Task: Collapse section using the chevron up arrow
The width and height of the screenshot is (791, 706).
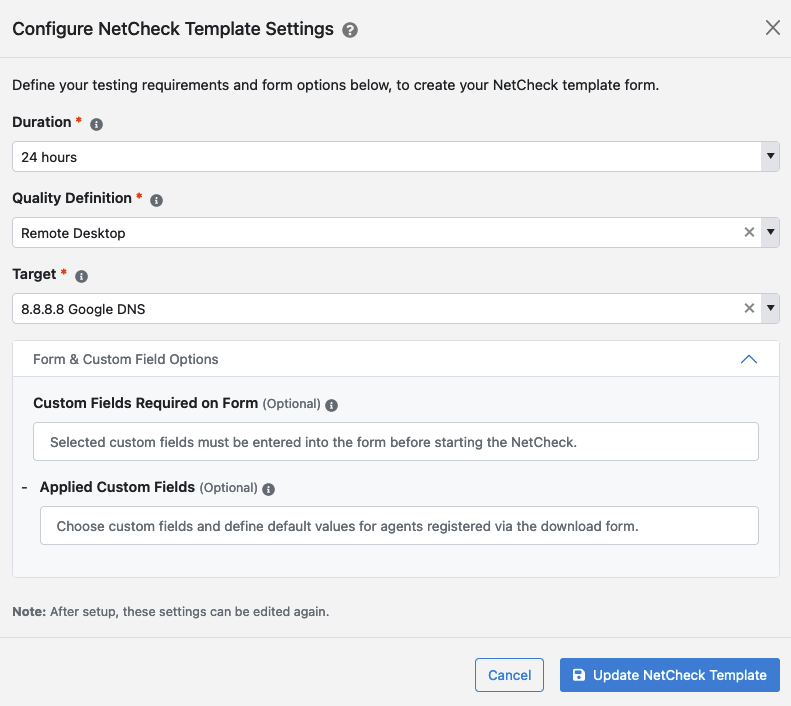Action: [748, 359]
